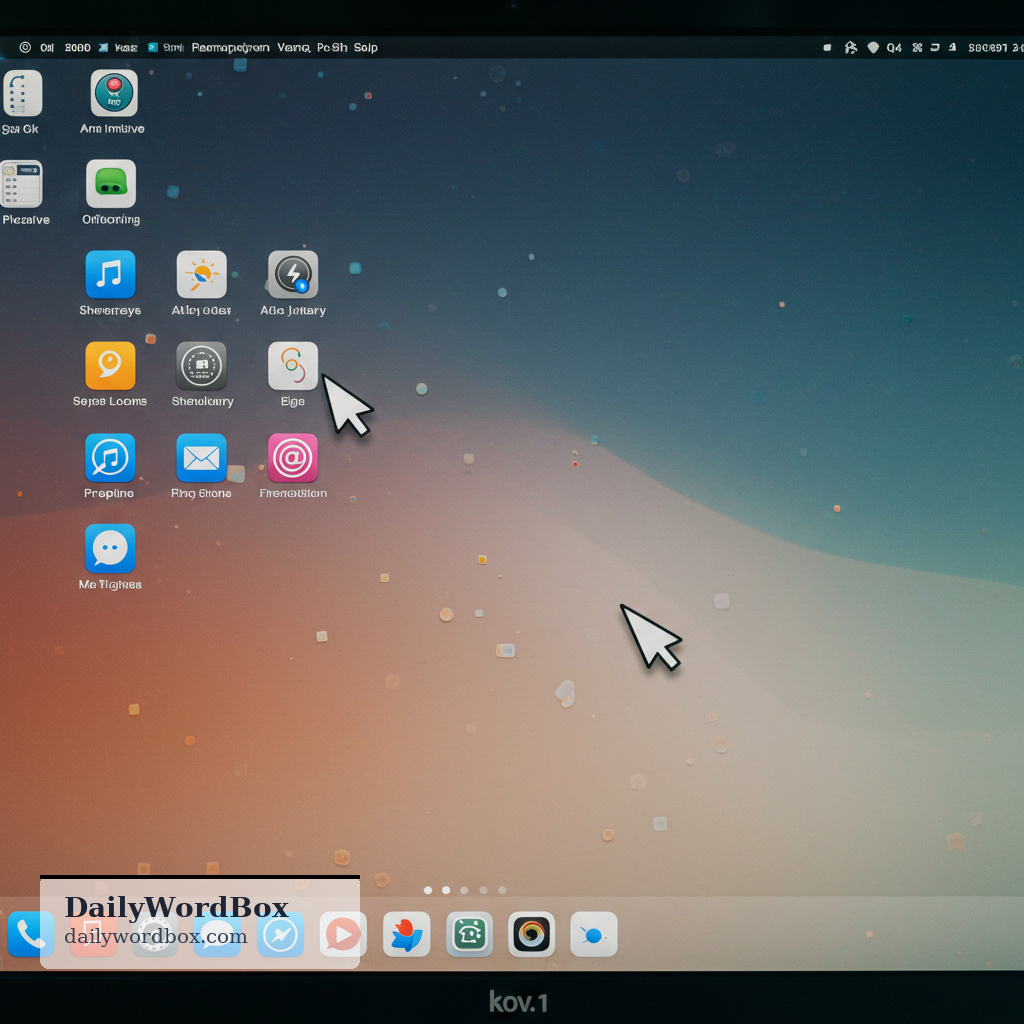
Task: Go to the second page dot
Action: click(x=446, y=890)
